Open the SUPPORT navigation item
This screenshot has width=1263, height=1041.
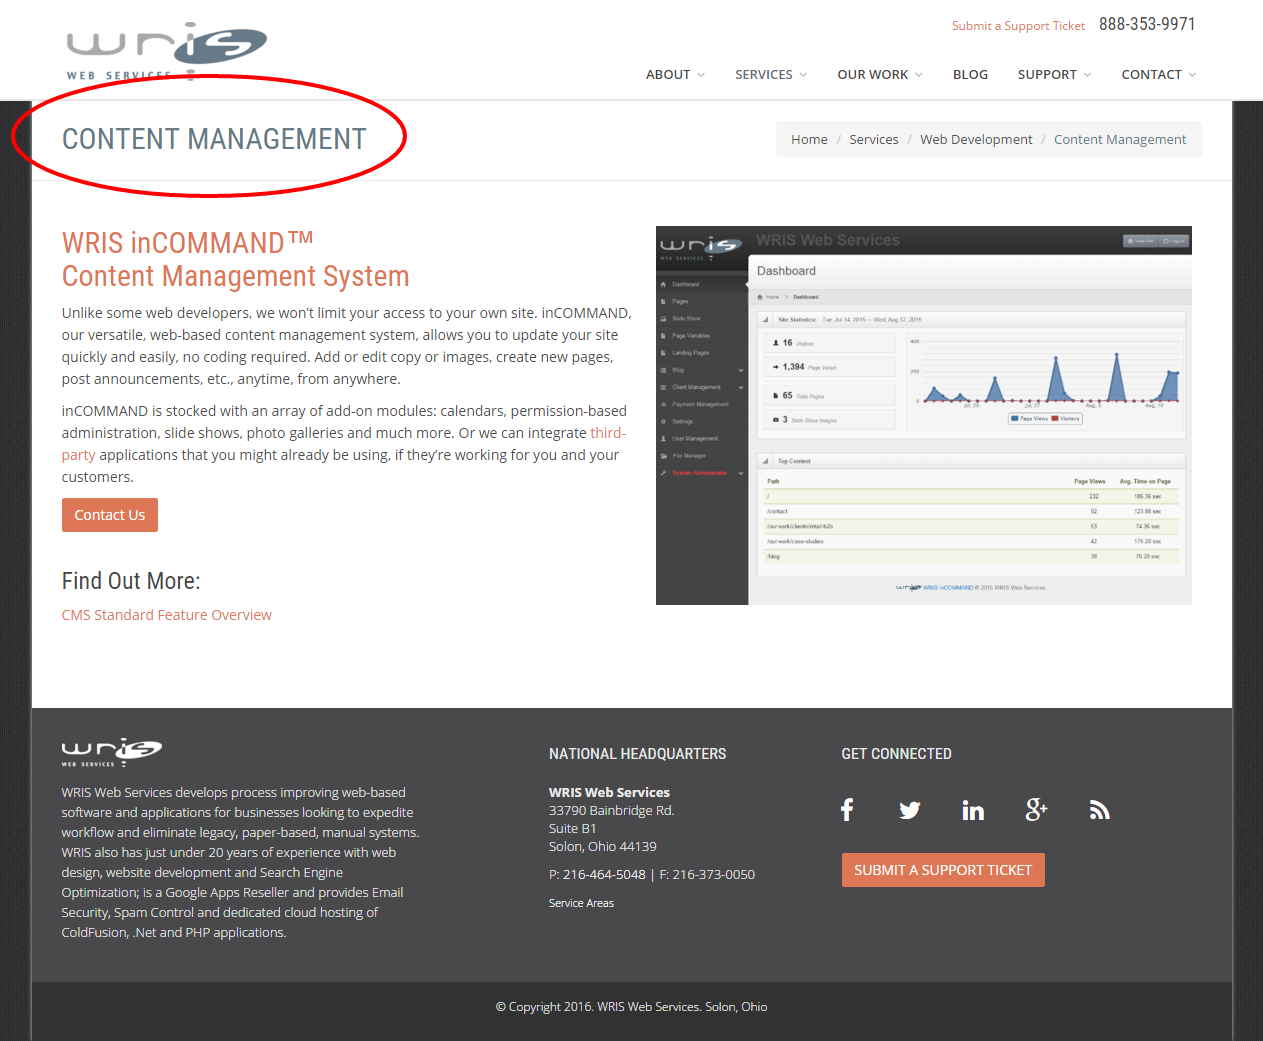point(1047,75)
